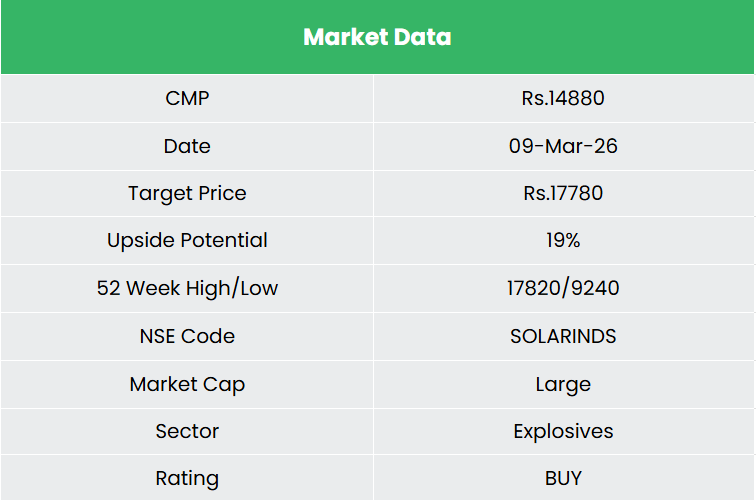Select the Market Cap label
Viewport: 756px width, 500px height.
187,384
